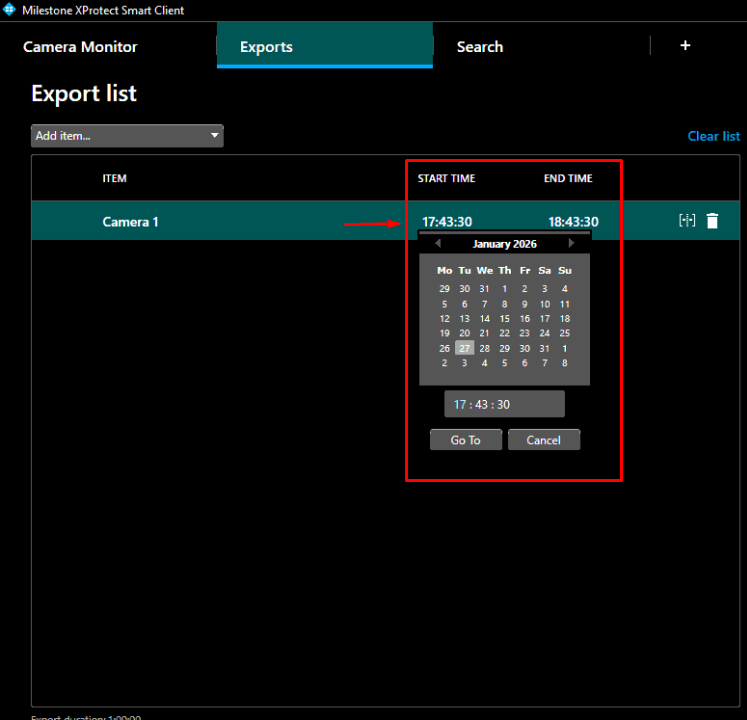Screen dimensions: 747x720
Task: Click the split export item icon
Action: tap(687, 221)
